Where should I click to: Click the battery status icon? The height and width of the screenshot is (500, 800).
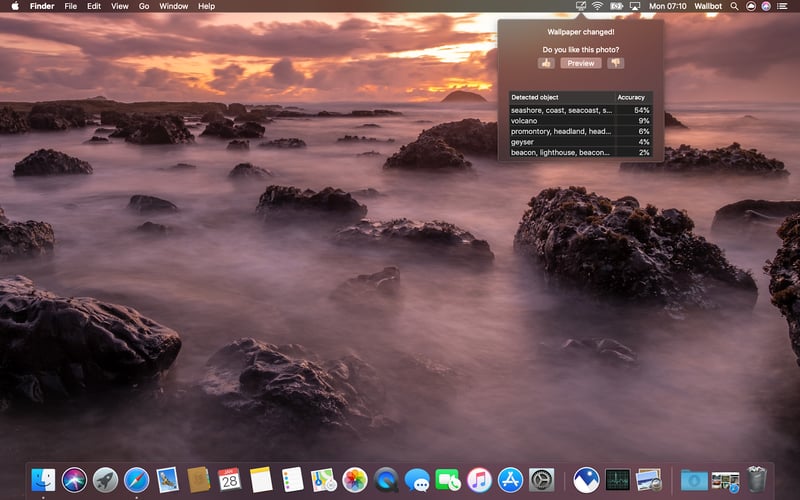616,6
